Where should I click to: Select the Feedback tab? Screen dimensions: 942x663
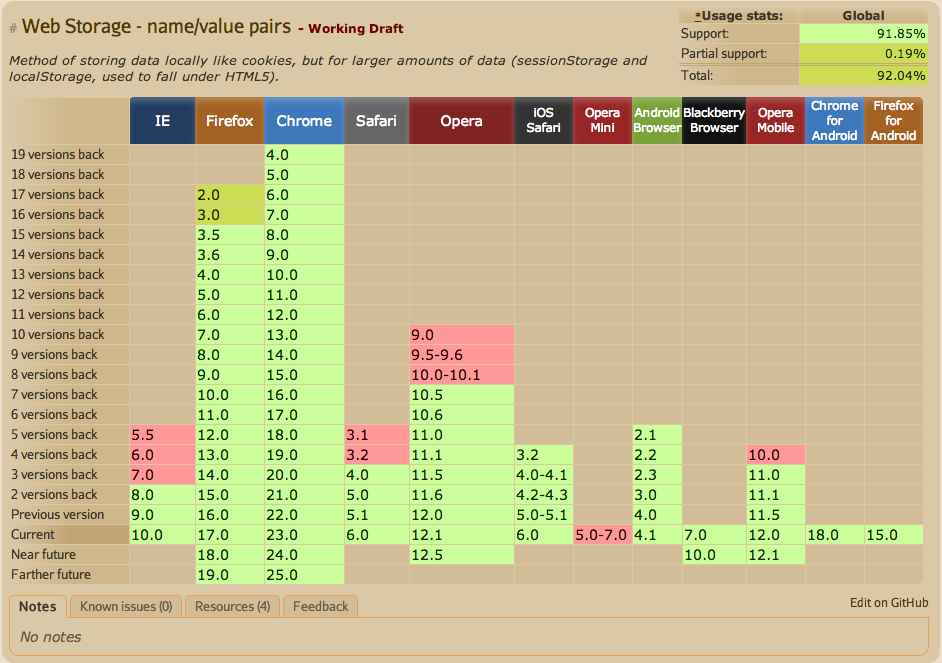pyautogui.click(x=320, y=606)
